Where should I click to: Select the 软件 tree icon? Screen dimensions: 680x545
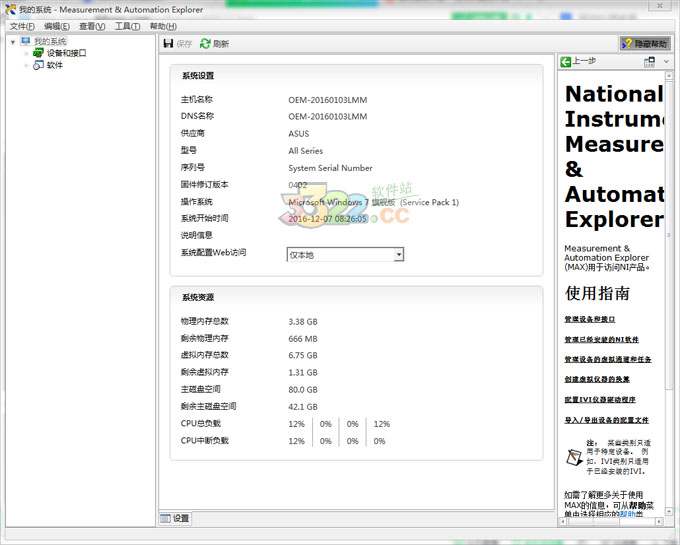pos(39,65)
